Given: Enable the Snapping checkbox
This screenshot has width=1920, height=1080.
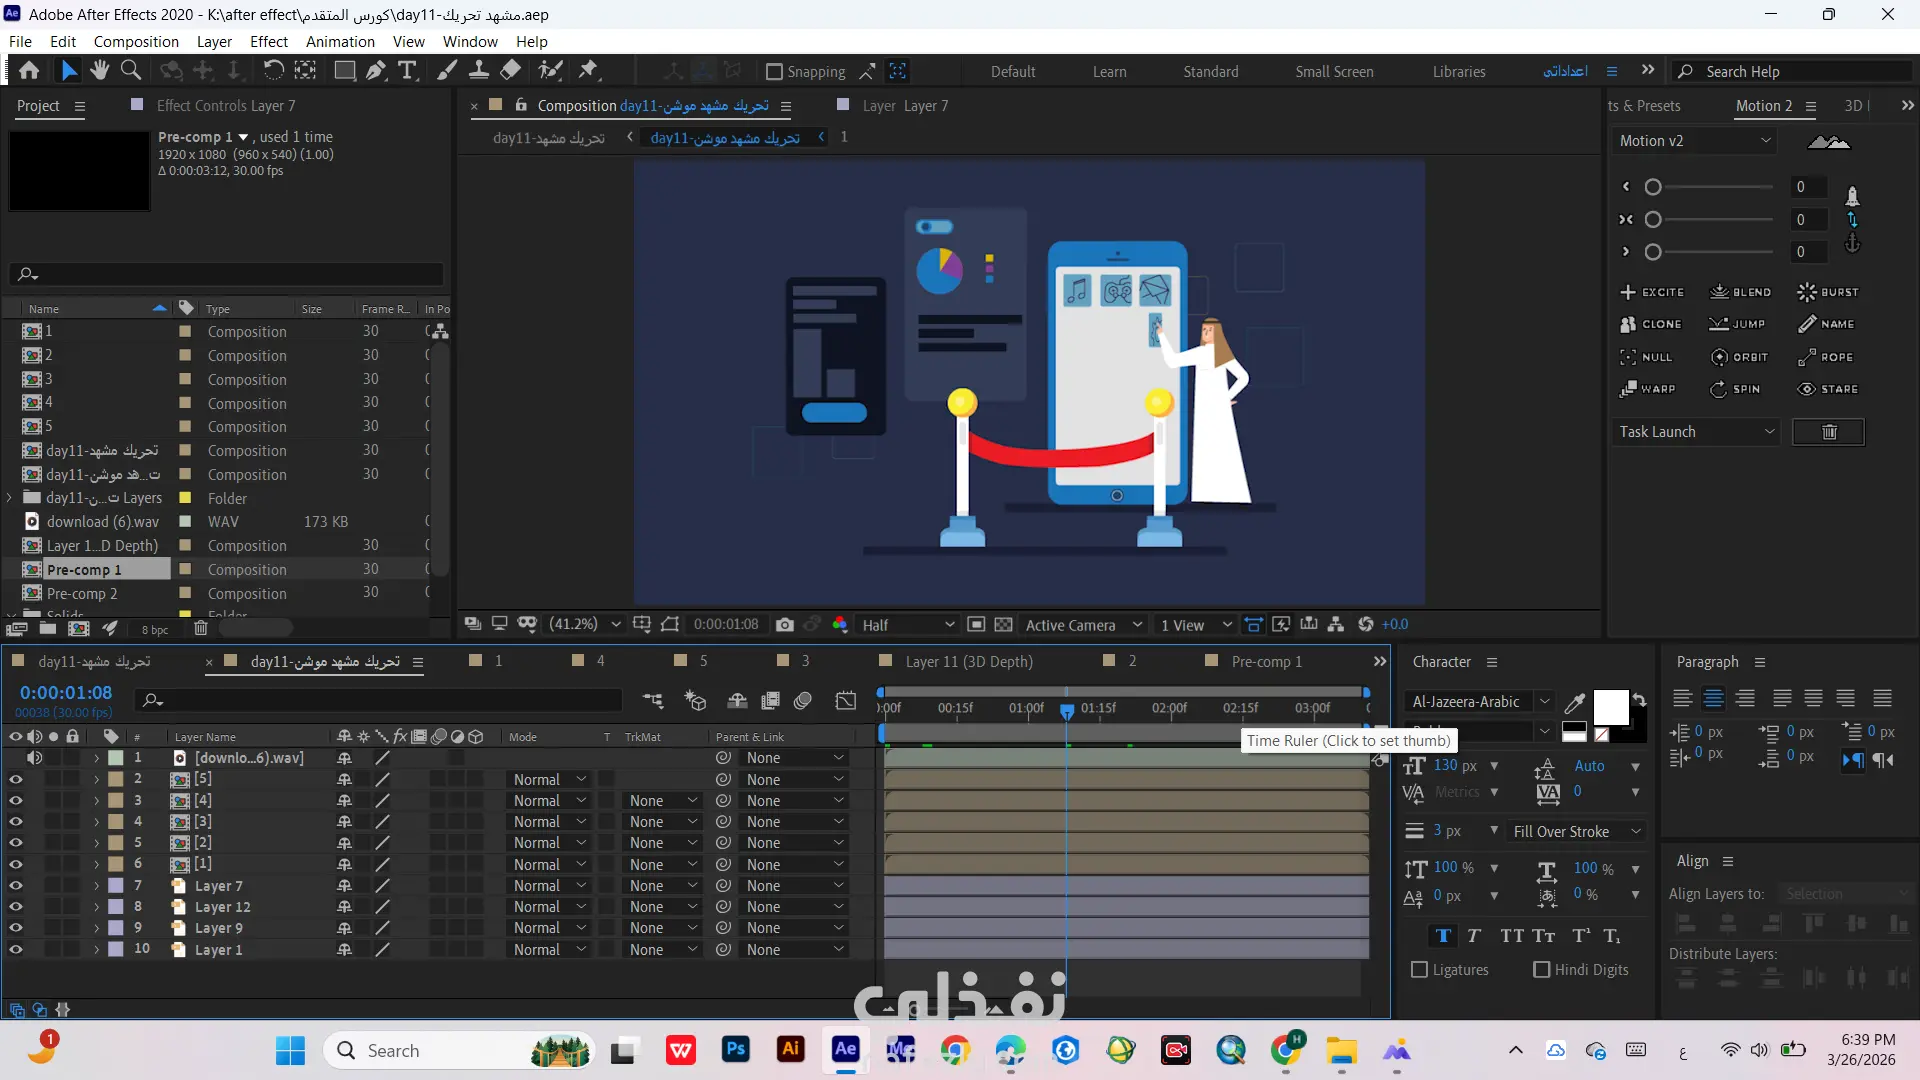Looking at the screenshot, I should (774, 72).
